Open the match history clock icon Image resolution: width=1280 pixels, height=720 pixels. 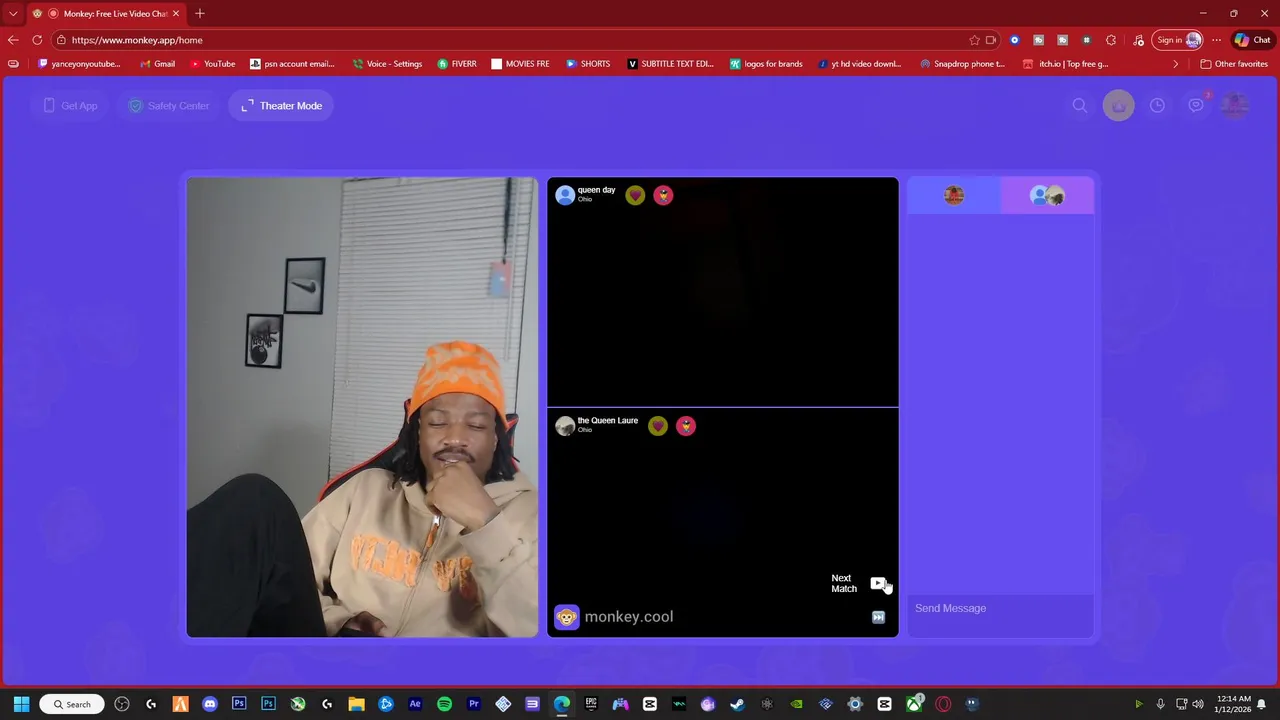(x=1157, y=105)
